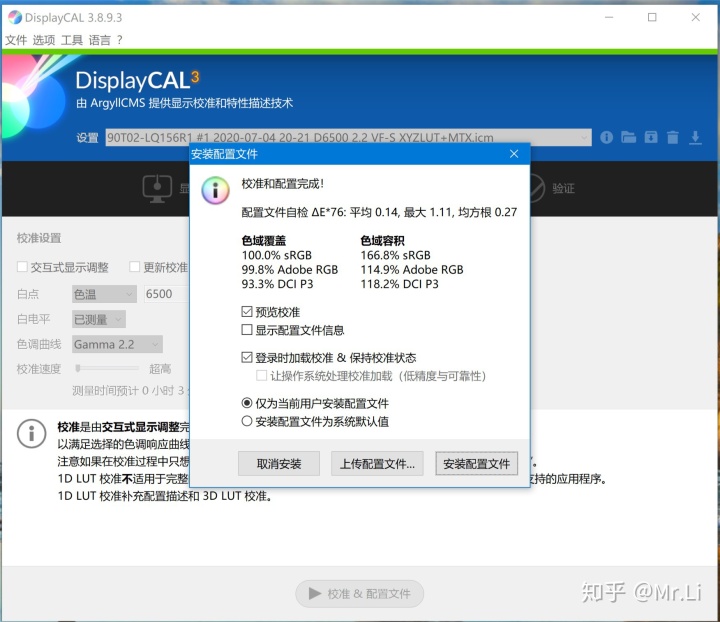
Task: Open the 设置 profile file dropdown
Action: tap(349, 137)
